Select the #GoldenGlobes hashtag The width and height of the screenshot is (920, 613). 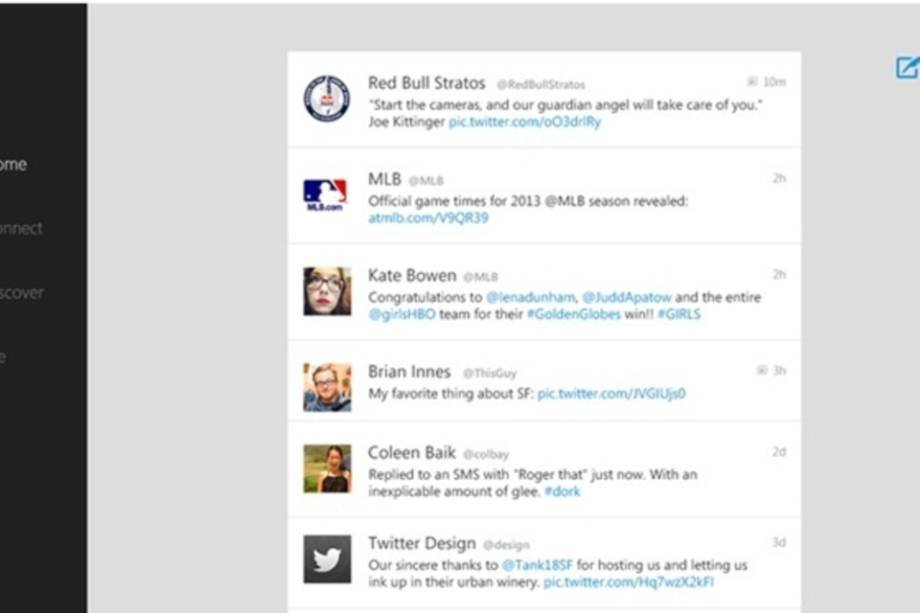click(574, 314)
